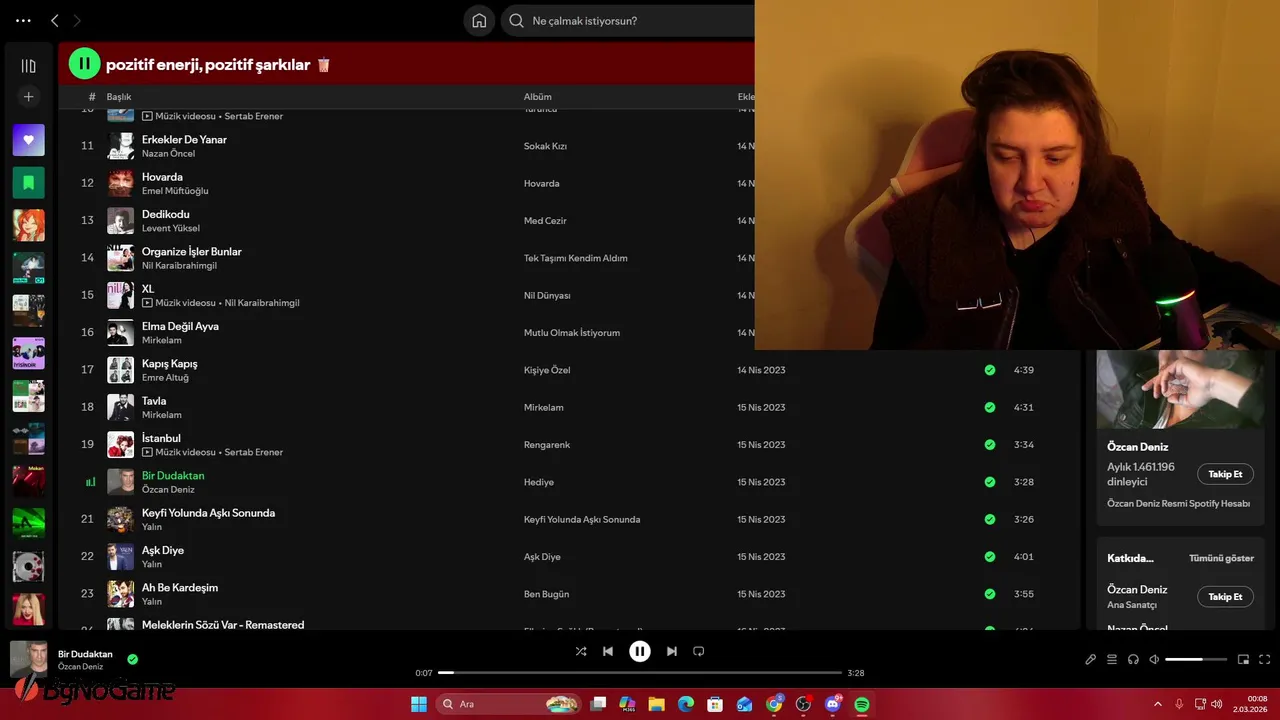Toggle saved checkmark on İstanbul row
Screen dimensions: 1280x720
(990, 444)
